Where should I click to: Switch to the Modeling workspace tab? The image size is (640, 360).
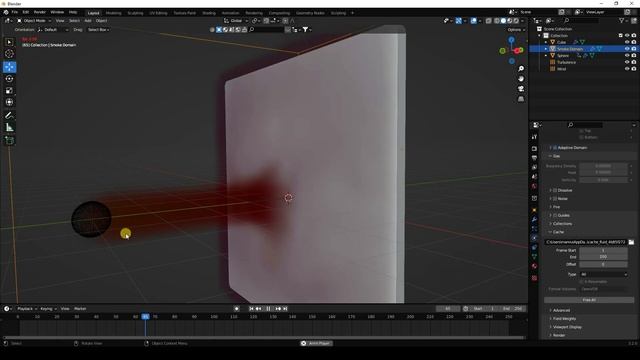[x=113, y=13]
